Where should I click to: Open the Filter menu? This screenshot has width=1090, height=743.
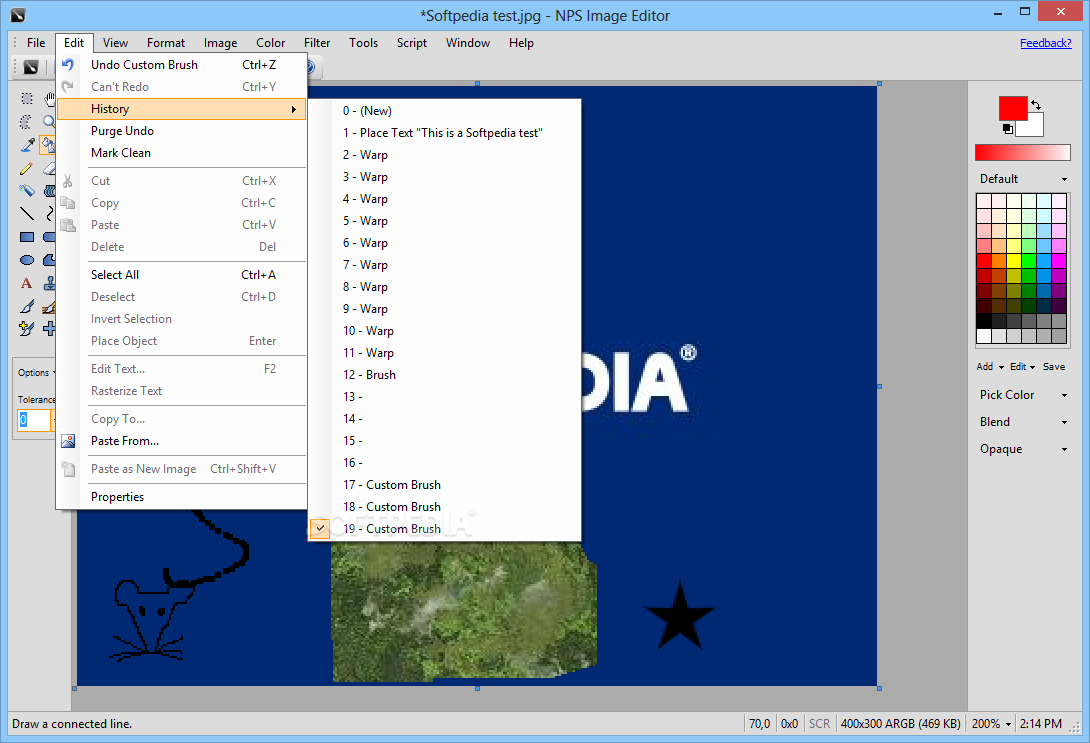(x=317, y=43)
